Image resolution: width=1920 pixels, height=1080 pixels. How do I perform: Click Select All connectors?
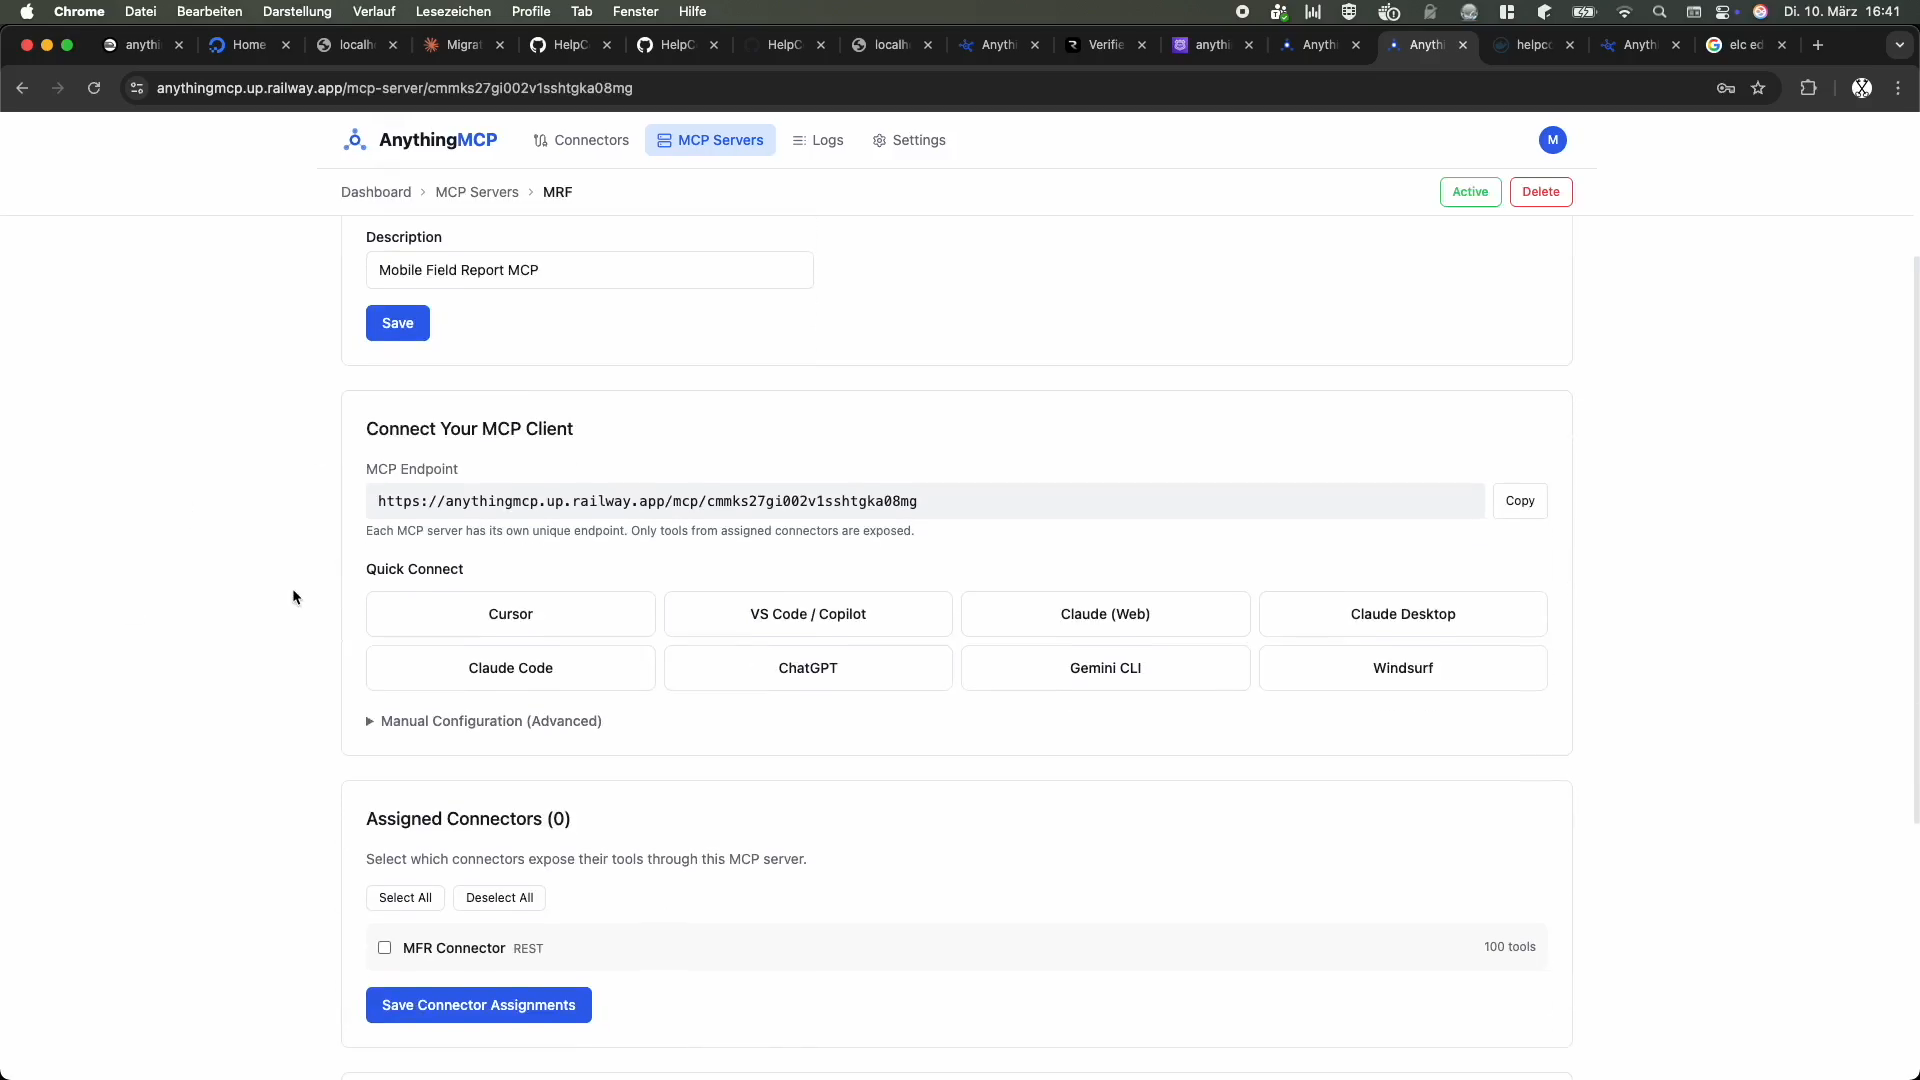pyautogui.click(x=405, y=898)
